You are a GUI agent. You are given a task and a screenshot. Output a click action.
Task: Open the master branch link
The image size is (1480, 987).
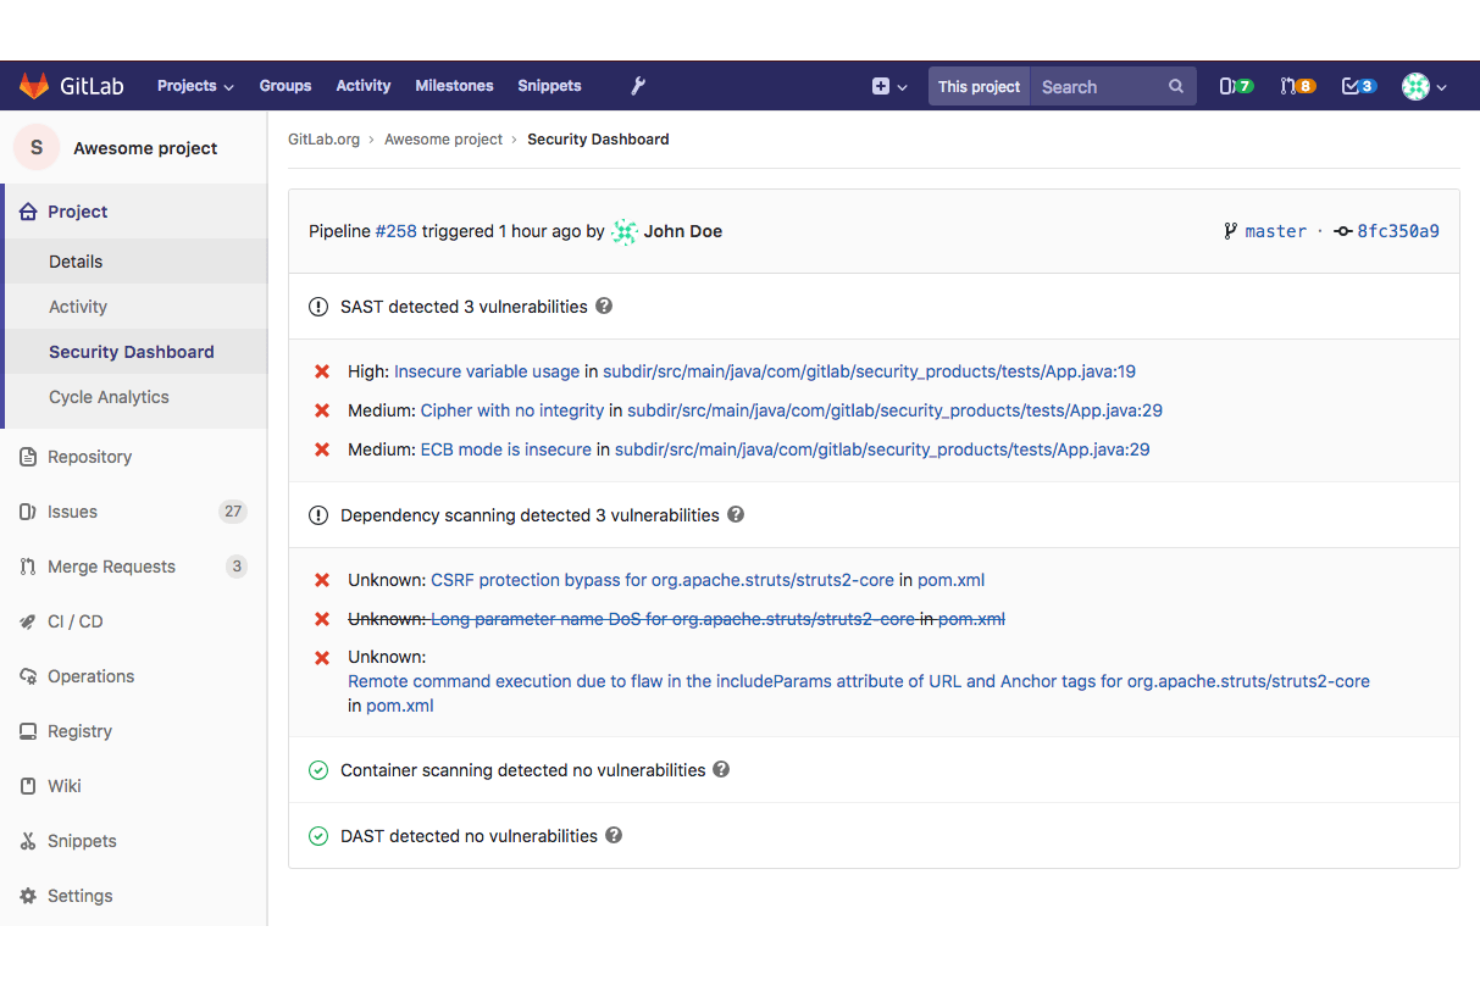(1275, 231)
